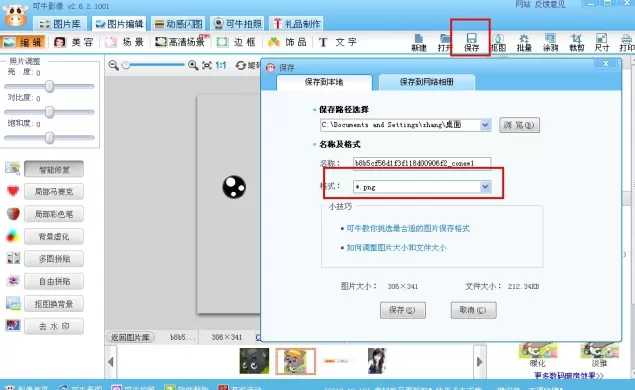This screenshot has width=635, height=390.
Task: Open the 尺寸 resize tool icon
Action: pyautogui.click(x=602, y=43)
